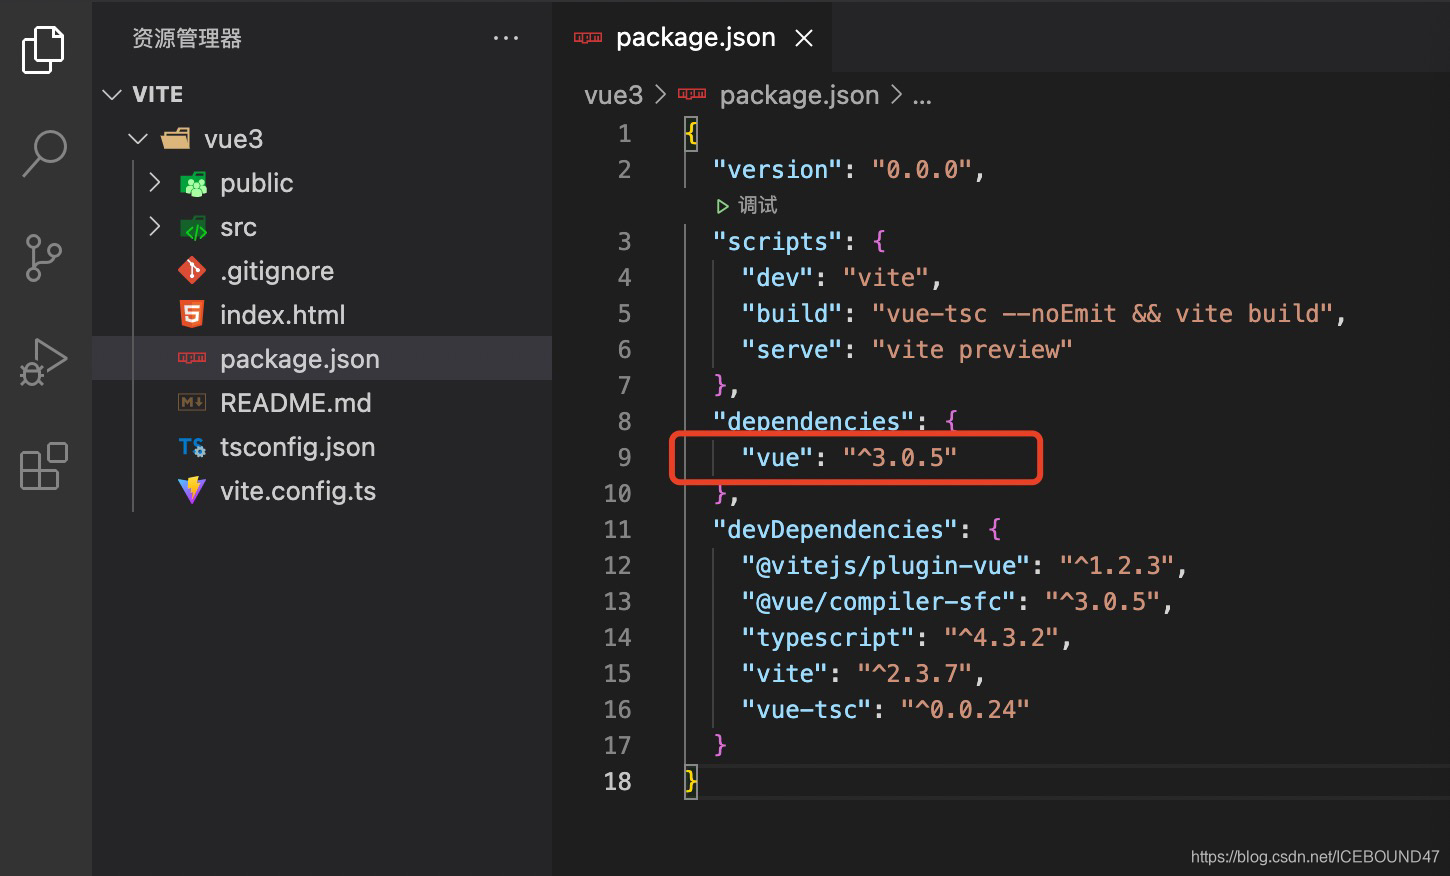Click line number 9 in gutter
Viewport: 1450px width, 876px height.
[x=624, y=457]
